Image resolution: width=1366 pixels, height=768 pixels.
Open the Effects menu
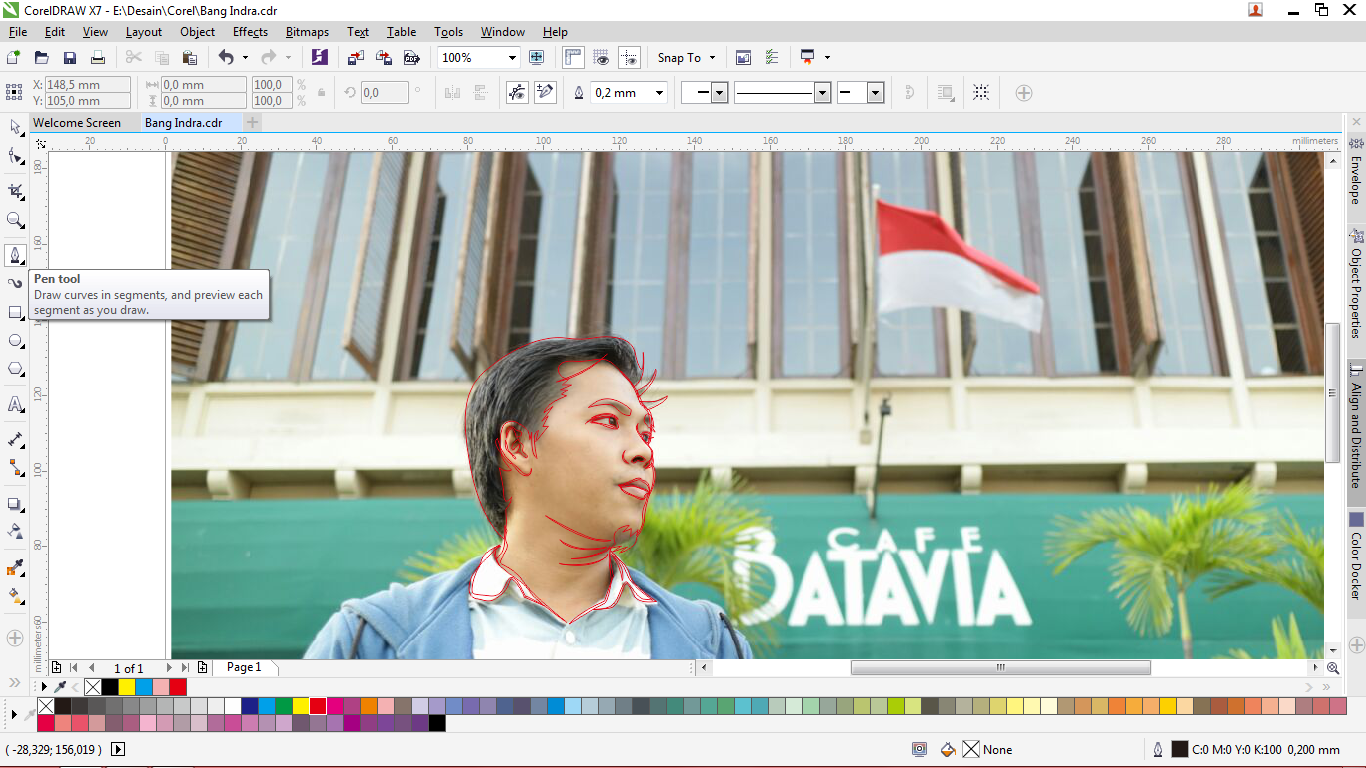point(250,32)
